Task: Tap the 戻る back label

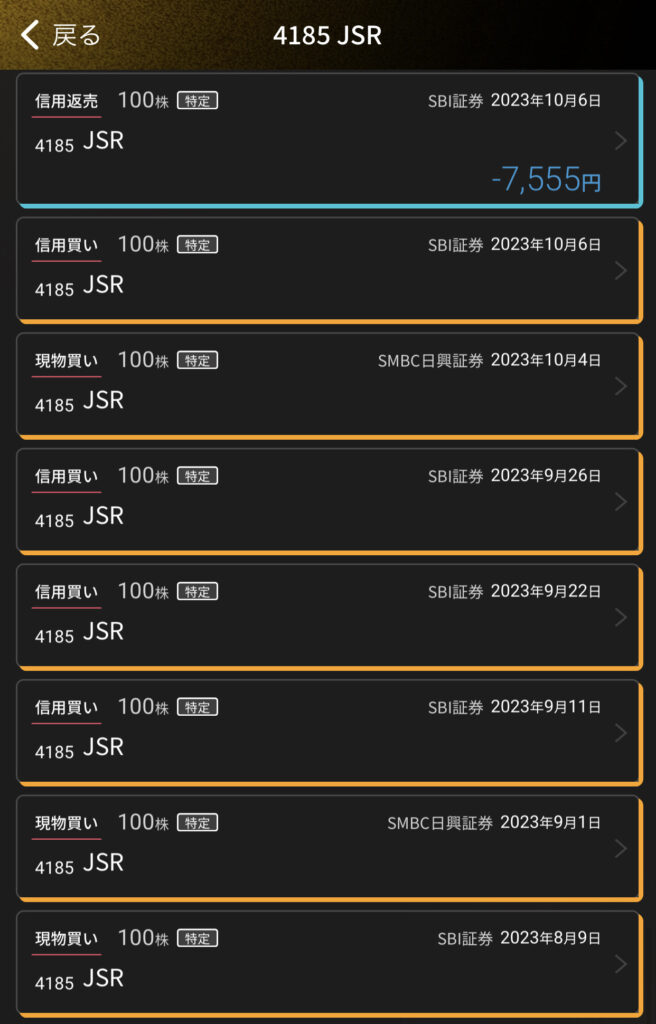Action: (76, 36)
